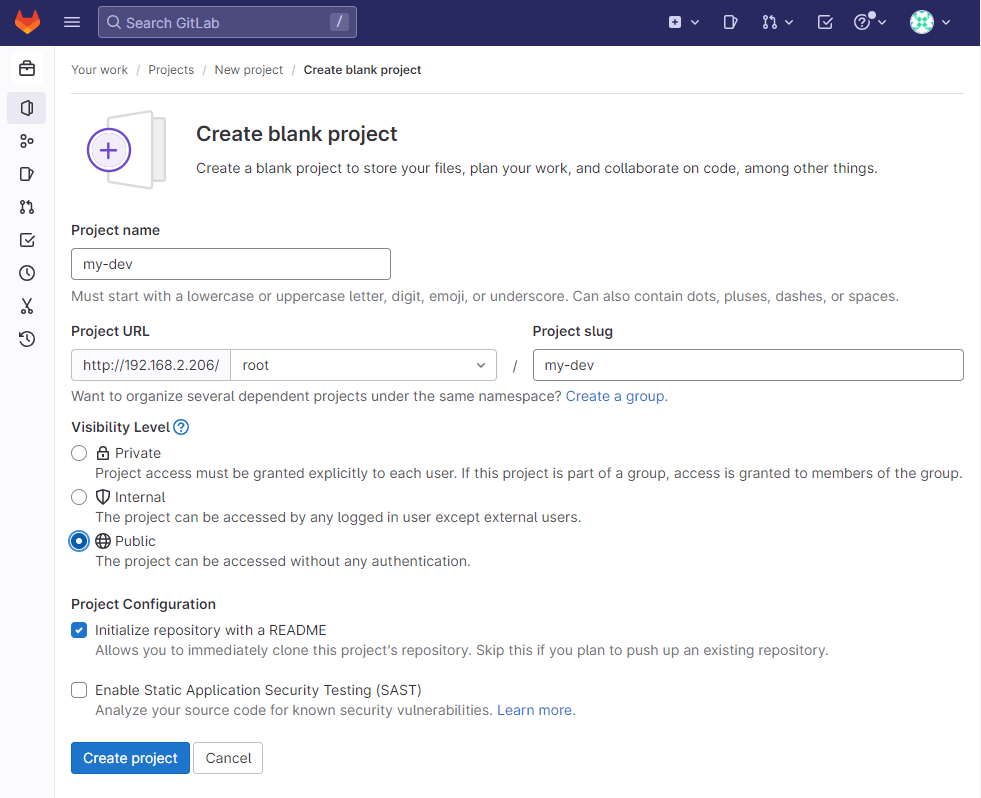Screen dimensions: 981x798
Task: Click the http://192.168.2.206/ URL prefix
Action: [x=151, y=365]
